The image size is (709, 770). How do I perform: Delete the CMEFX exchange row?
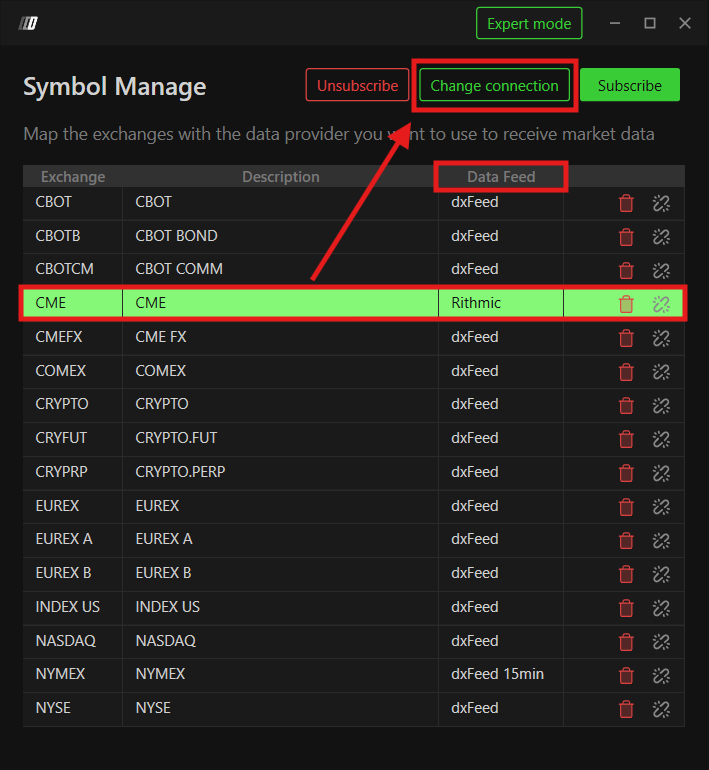point(626,338)
